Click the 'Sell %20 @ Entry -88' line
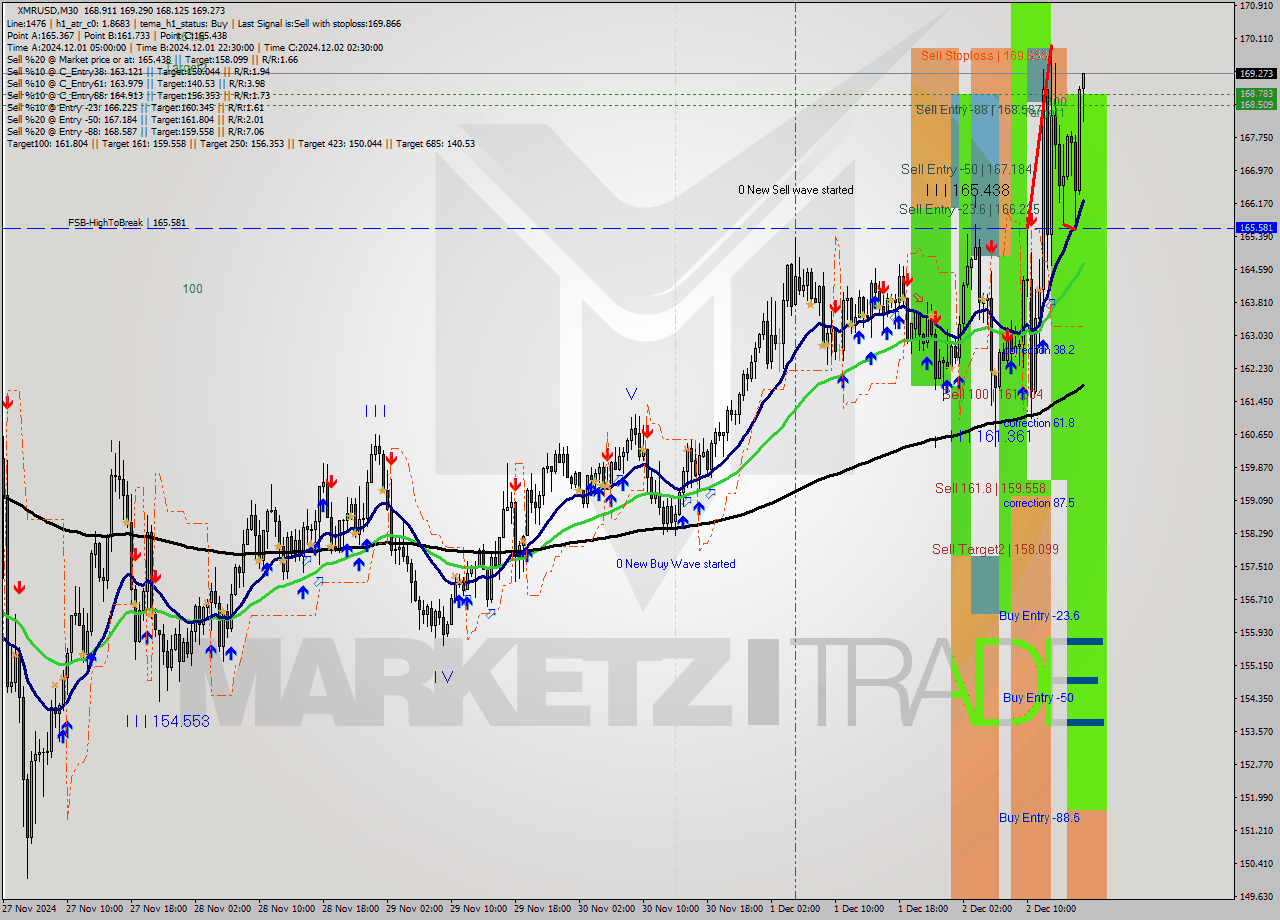Screen dimensions: 1280x920 (x=135, y=131)
